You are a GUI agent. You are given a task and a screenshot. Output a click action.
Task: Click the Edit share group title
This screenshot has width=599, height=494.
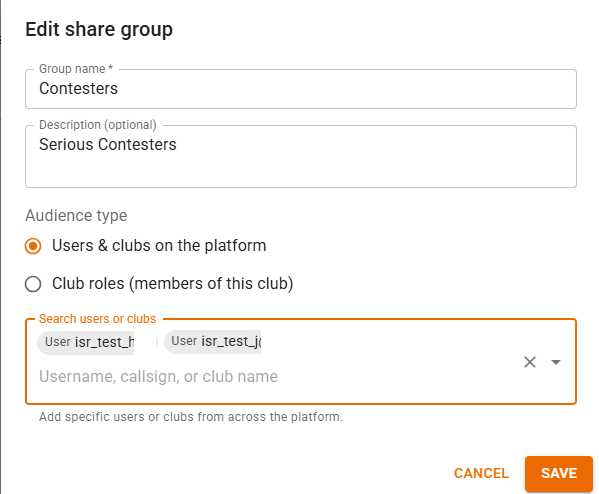click(x=99, y=29)
